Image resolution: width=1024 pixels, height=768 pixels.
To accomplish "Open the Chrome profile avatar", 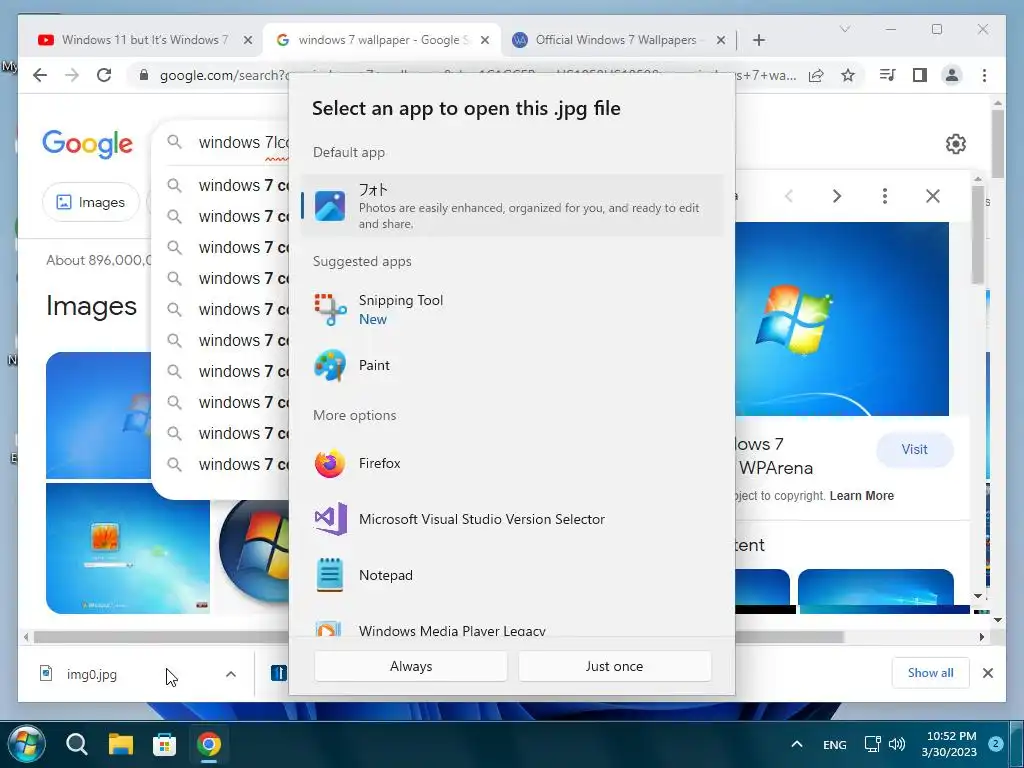I will 952,75.
